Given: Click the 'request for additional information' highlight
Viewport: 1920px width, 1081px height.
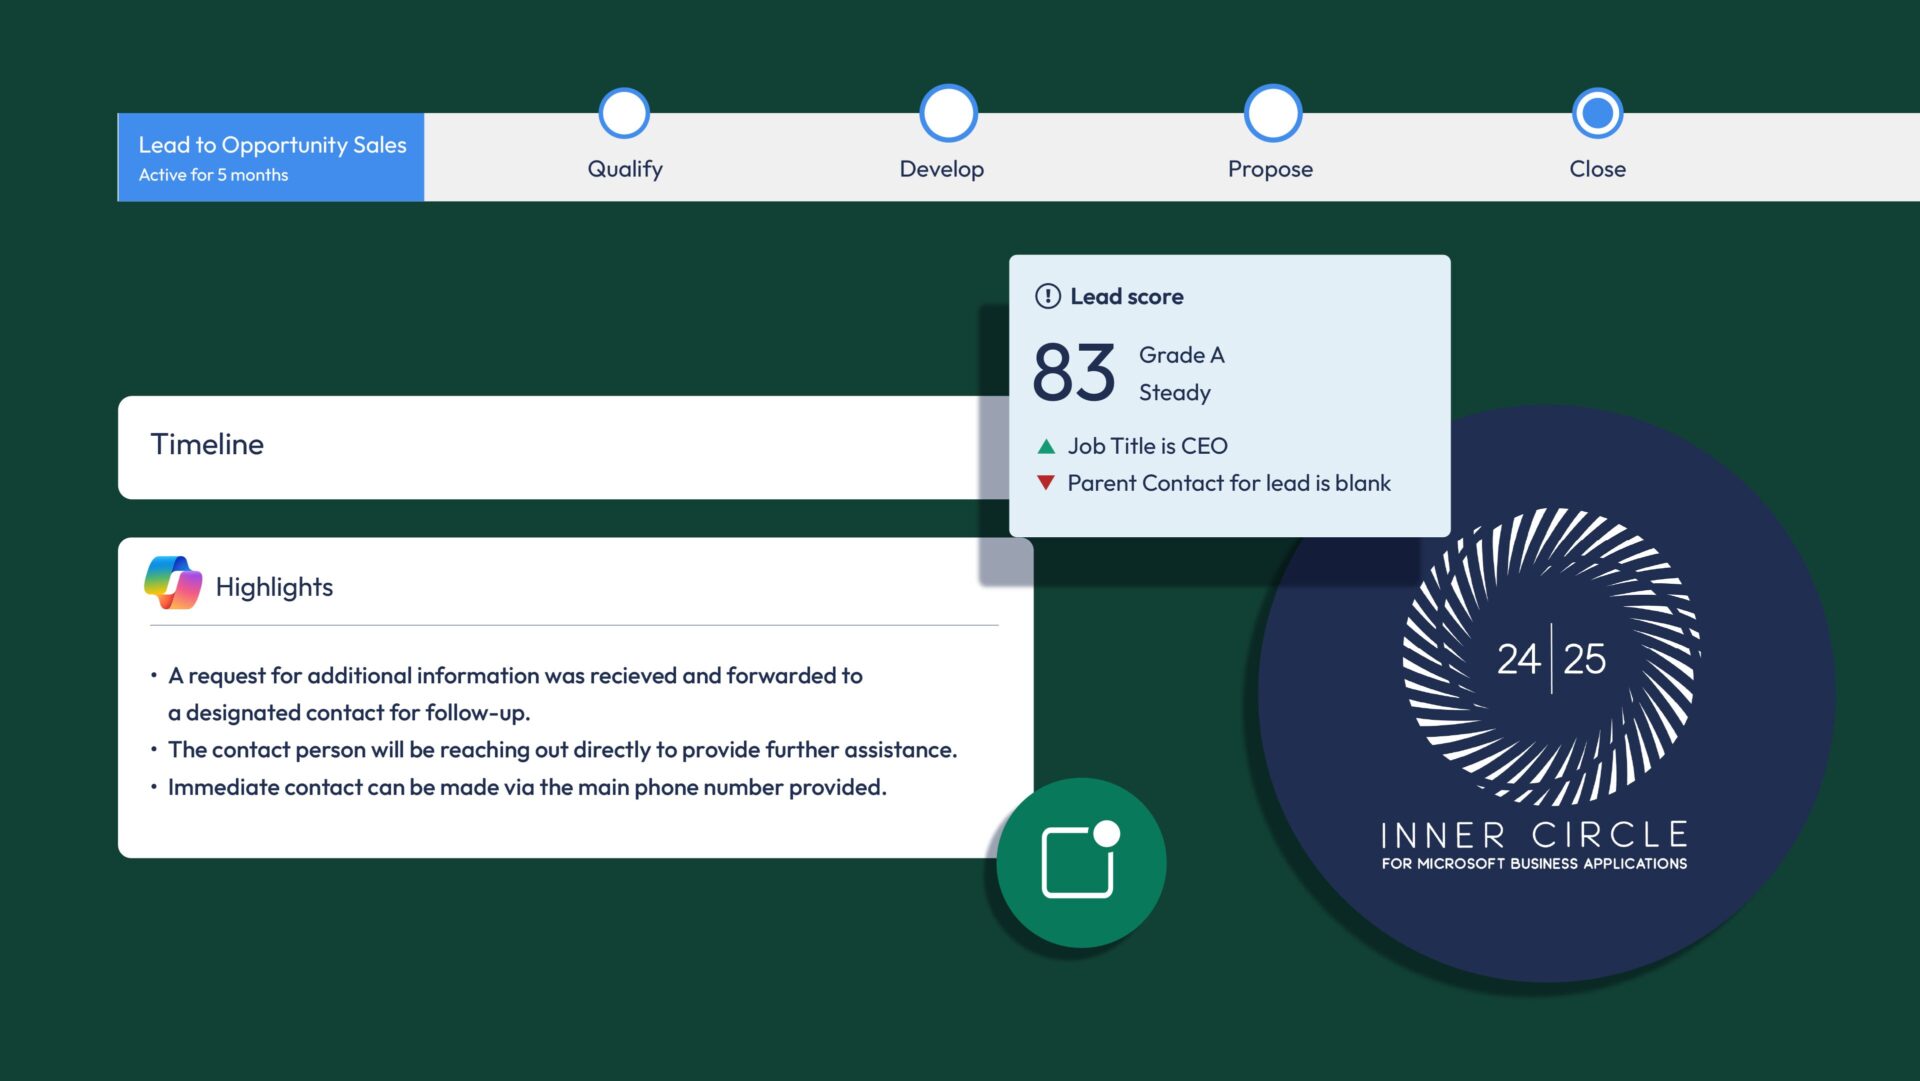Looking at the screenshot, I should point(515,676).
